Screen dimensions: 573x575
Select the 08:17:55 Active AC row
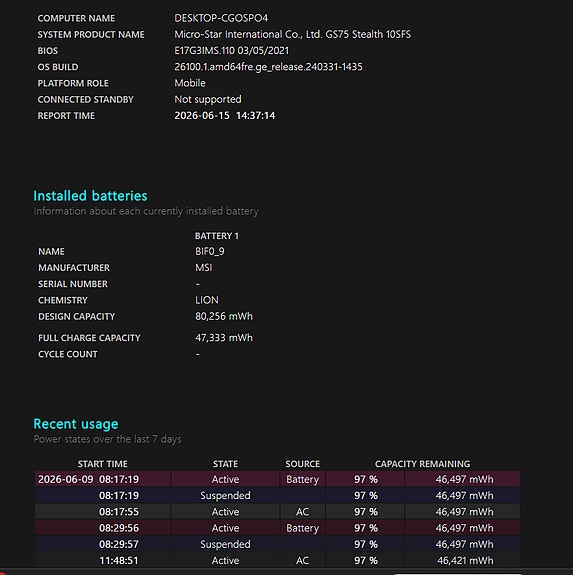(277, 512)
